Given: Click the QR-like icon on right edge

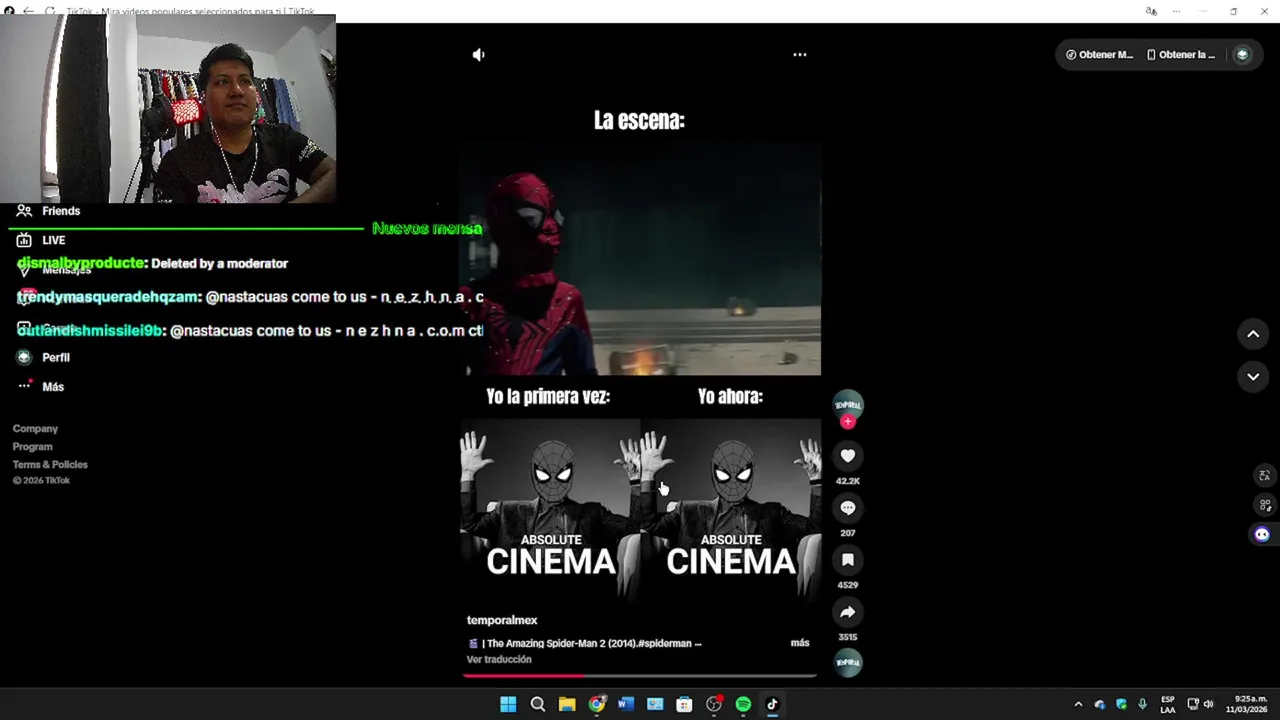Looking at the screenshot, I should tap(1264, 505).
